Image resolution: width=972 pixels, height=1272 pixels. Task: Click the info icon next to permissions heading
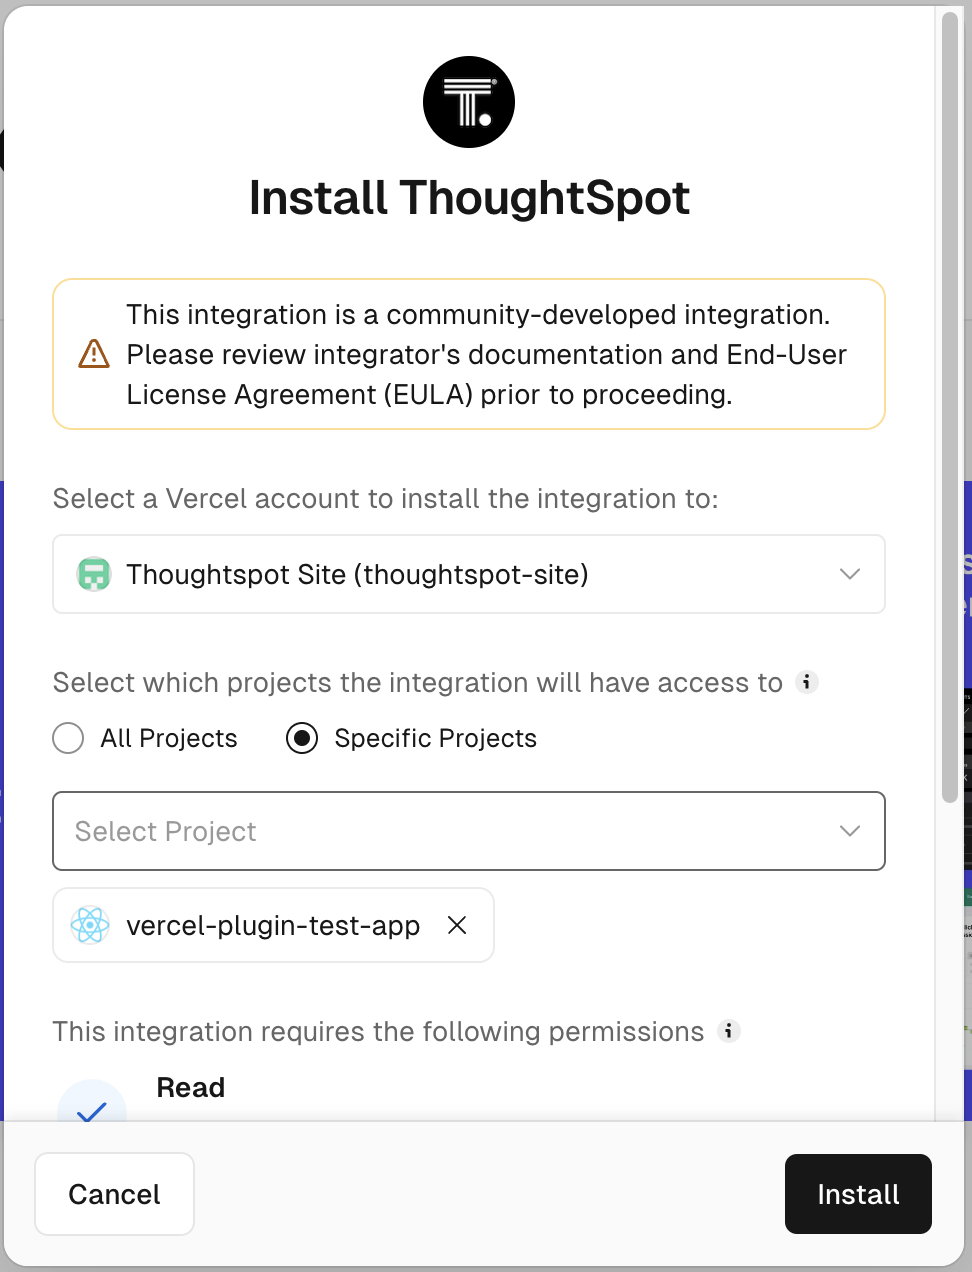click(x=730, y=1031)
